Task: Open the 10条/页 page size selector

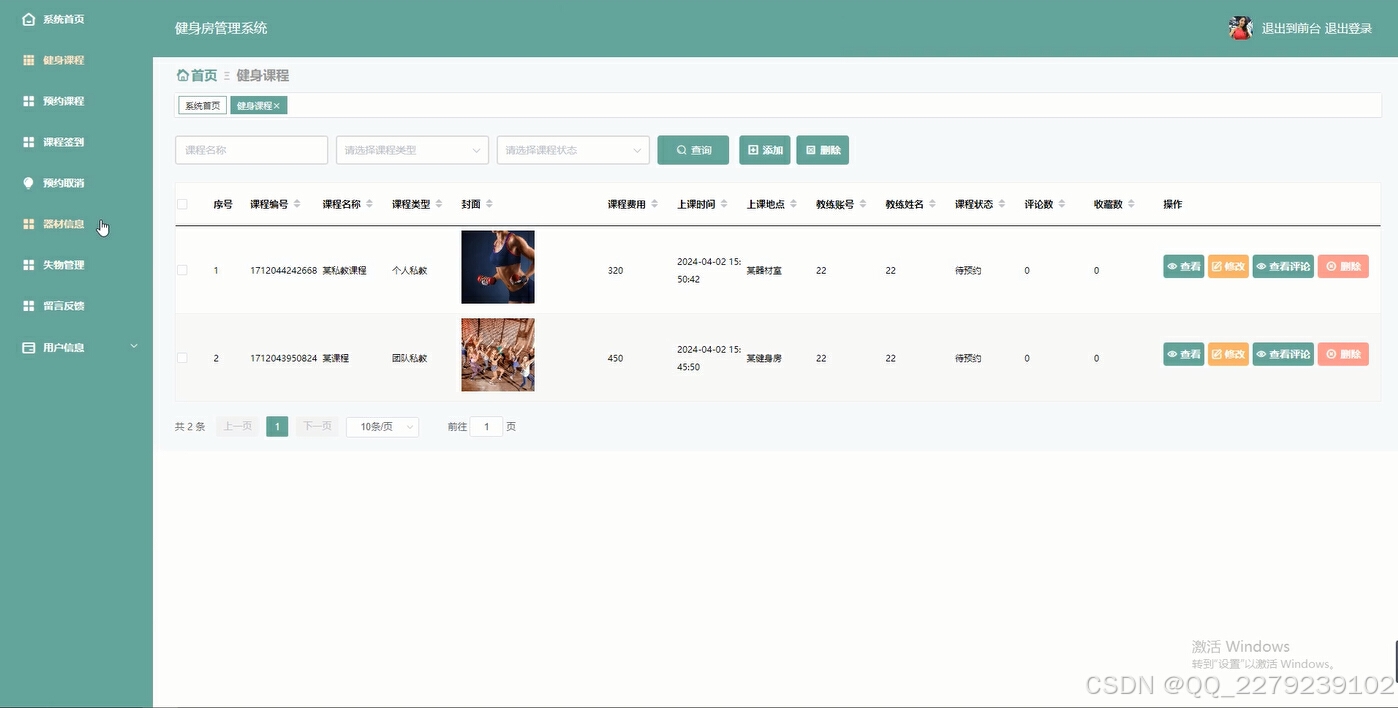Action: pyautogui.click(x=382, y=426)
